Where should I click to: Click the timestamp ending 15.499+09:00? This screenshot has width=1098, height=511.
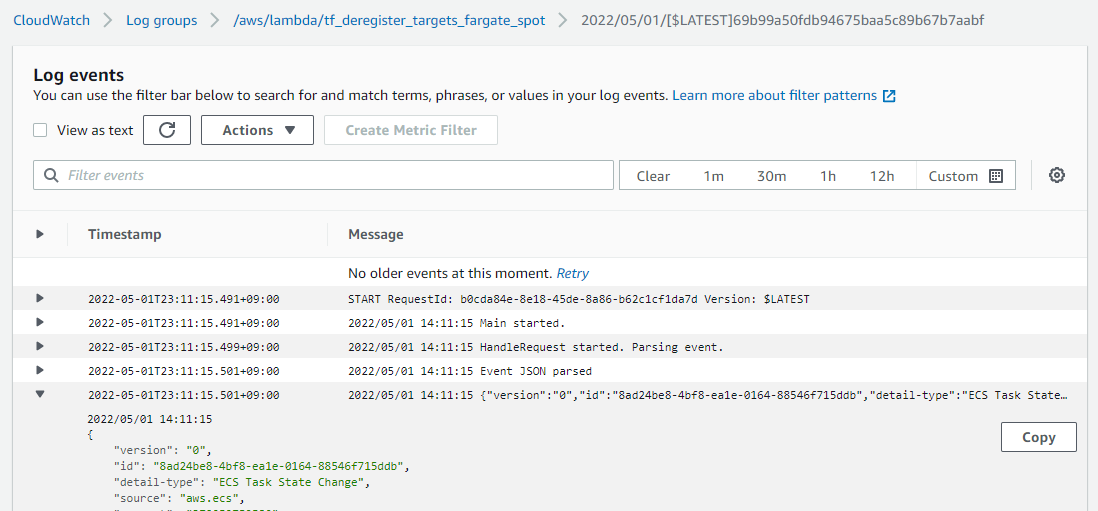pos(183,347)
